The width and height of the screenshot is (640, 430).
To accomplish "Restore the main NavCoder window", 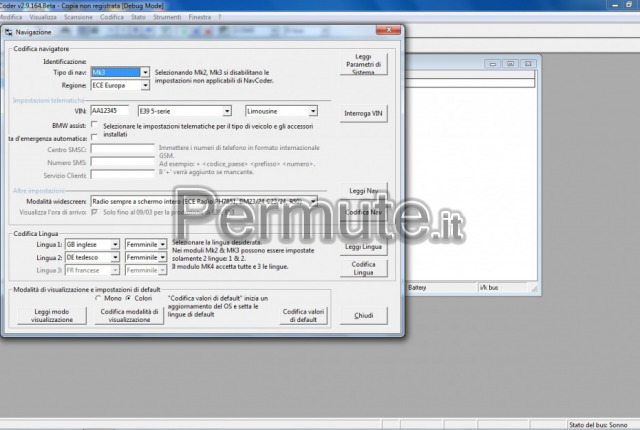I will (629, 5).
